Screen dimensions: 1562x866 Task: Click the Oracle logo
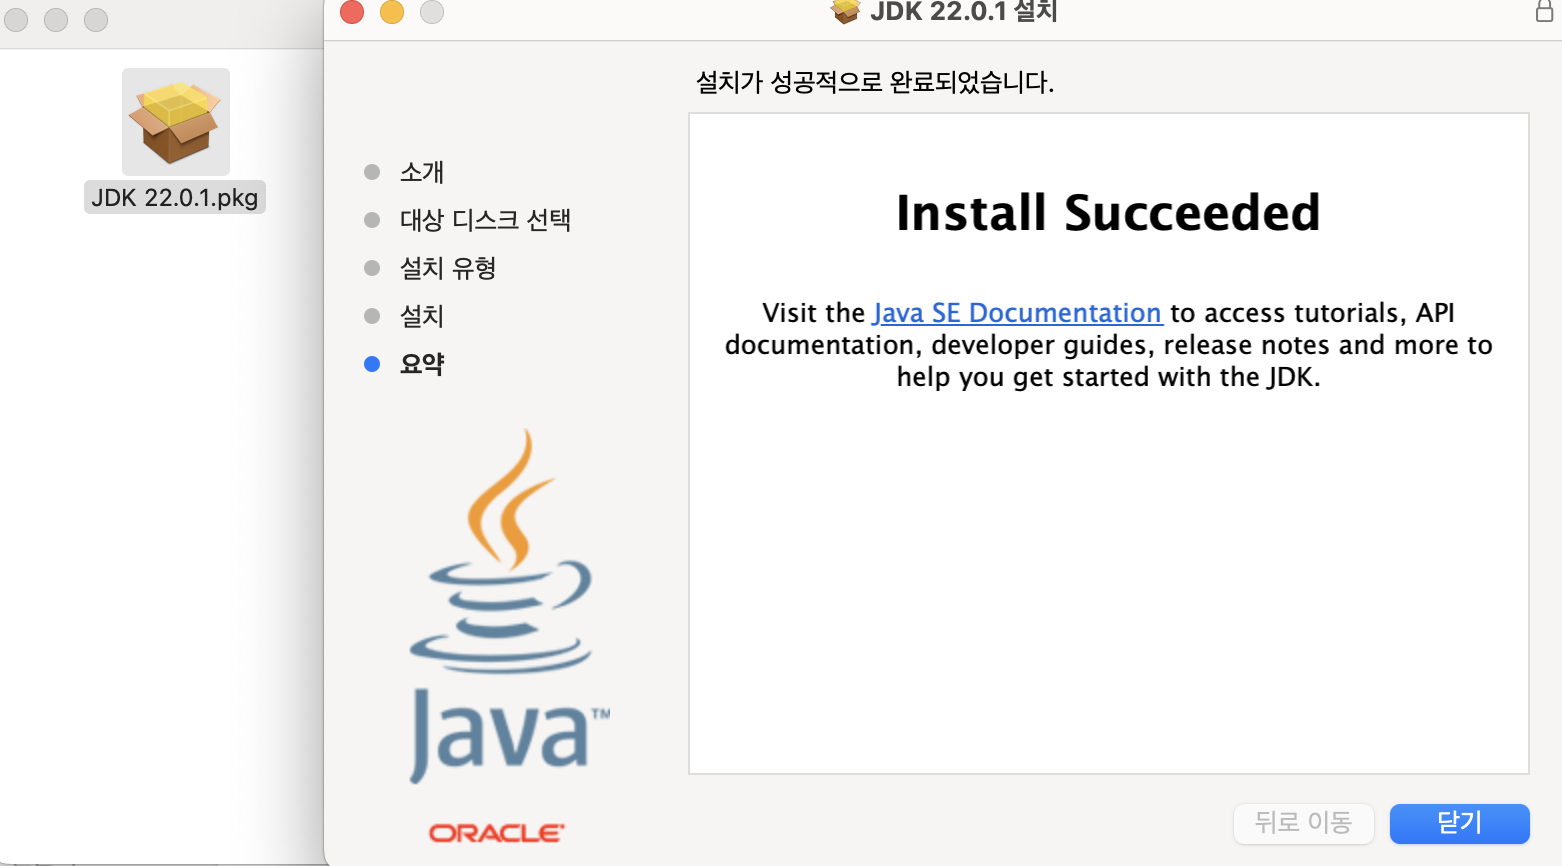[496, 832]
